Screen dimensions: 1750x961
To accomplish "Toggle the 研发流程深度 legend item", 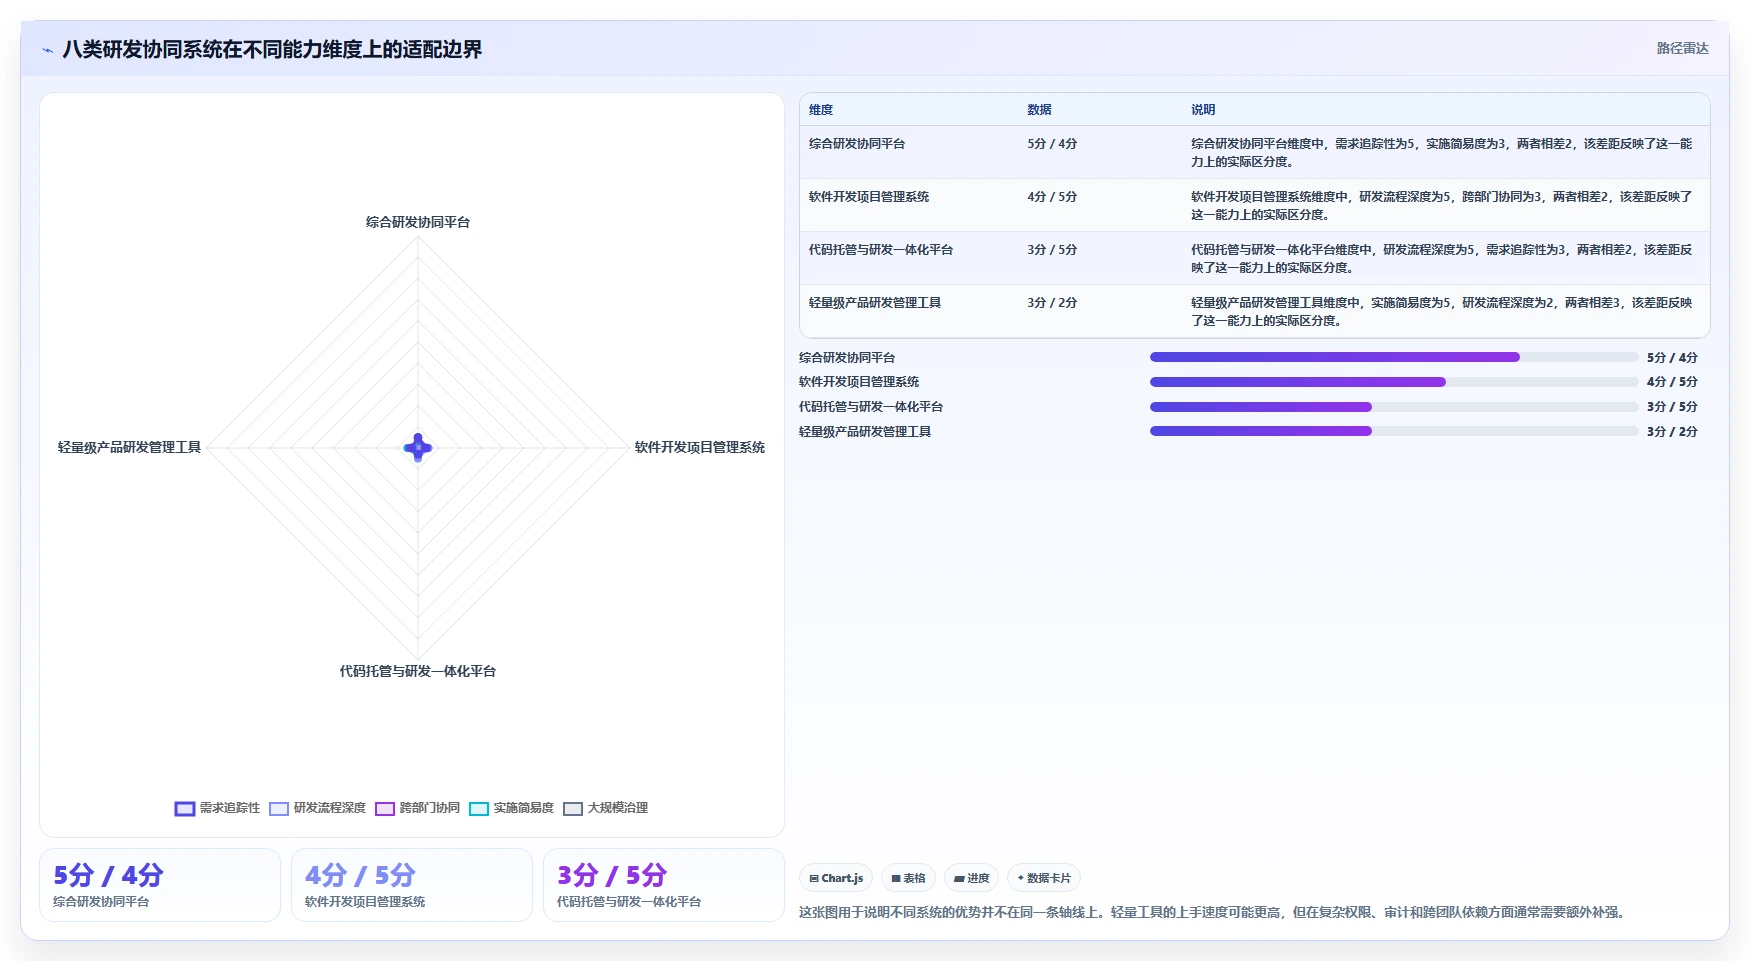I will click(x=317, y=808).
